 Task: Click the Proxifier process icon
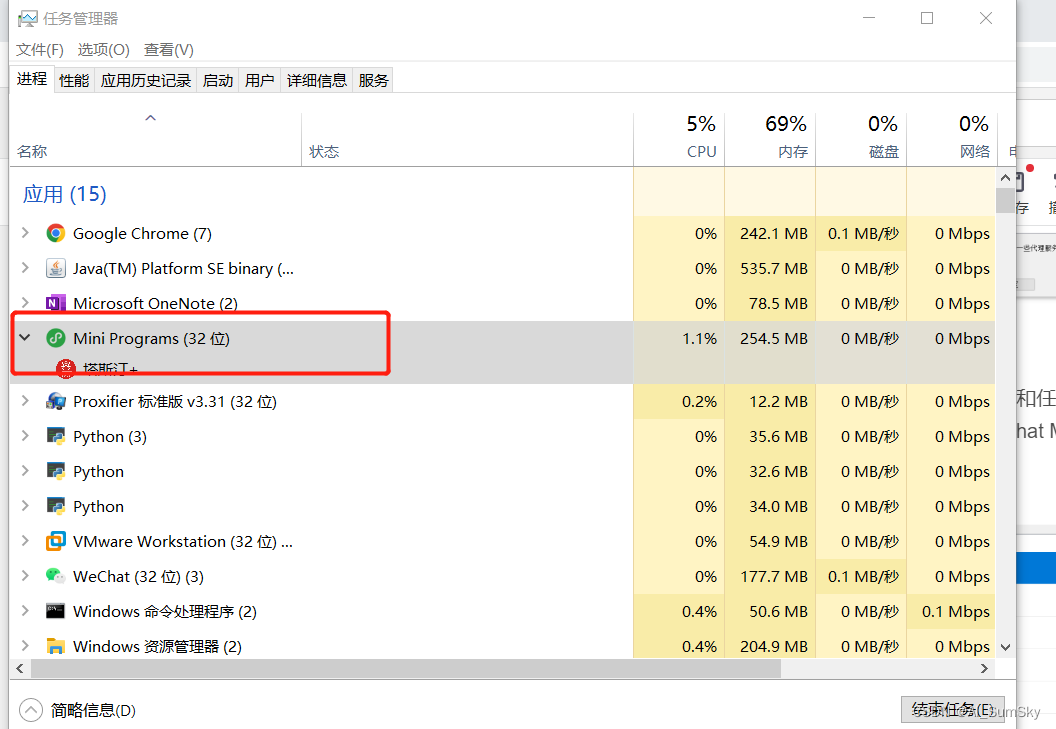point(55,402)
